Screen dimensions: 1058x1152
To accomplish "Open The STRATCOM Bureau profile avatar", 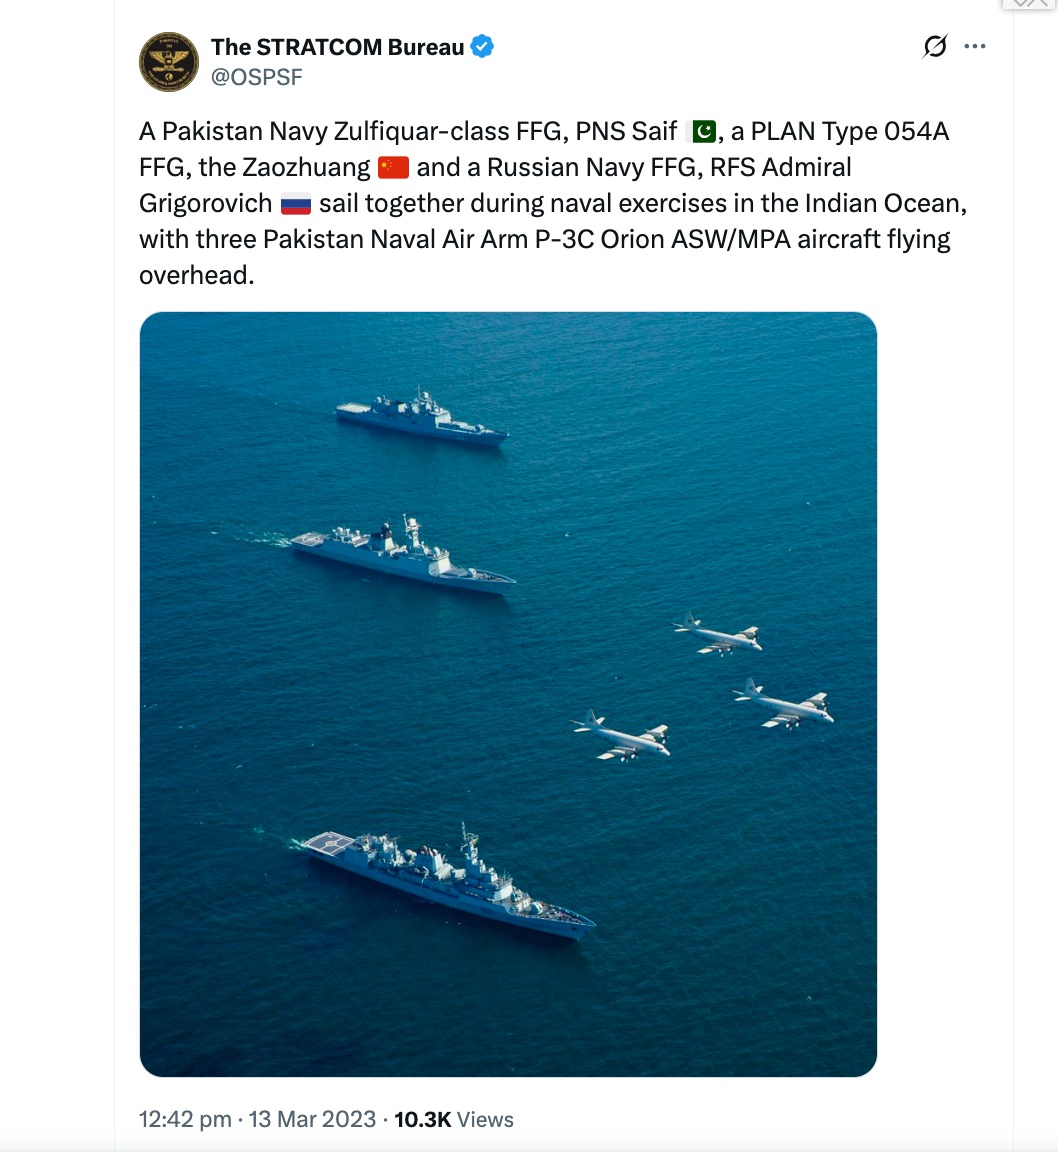I will pyautogui.click(x=169, y=62).
